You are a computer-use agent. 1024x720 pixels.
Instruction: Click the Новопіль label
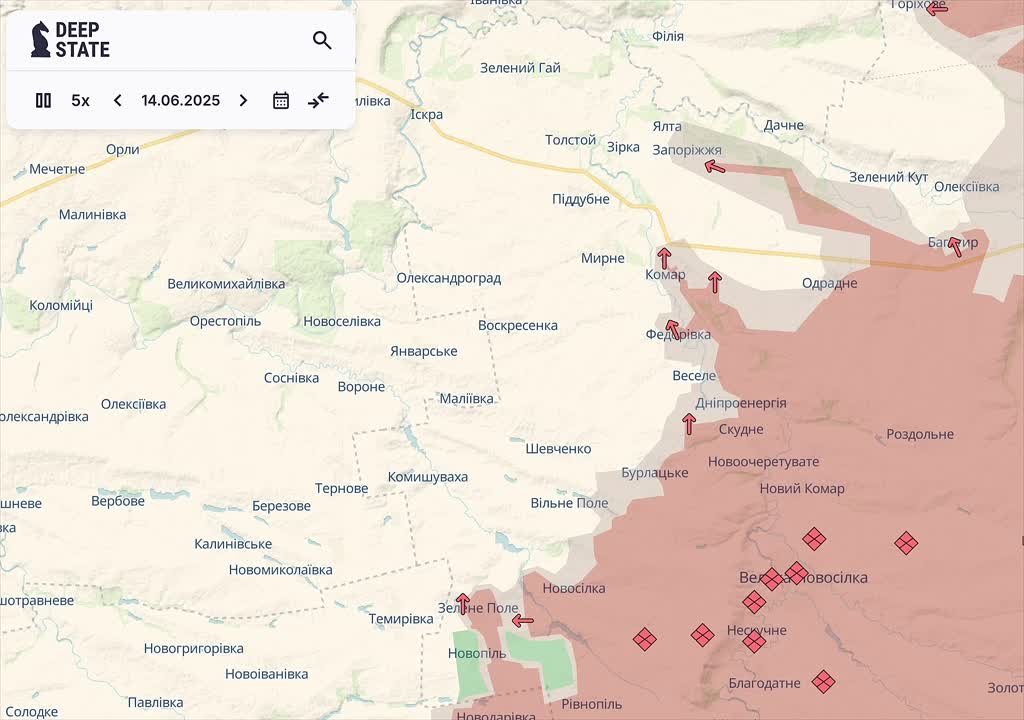point(477,653)
